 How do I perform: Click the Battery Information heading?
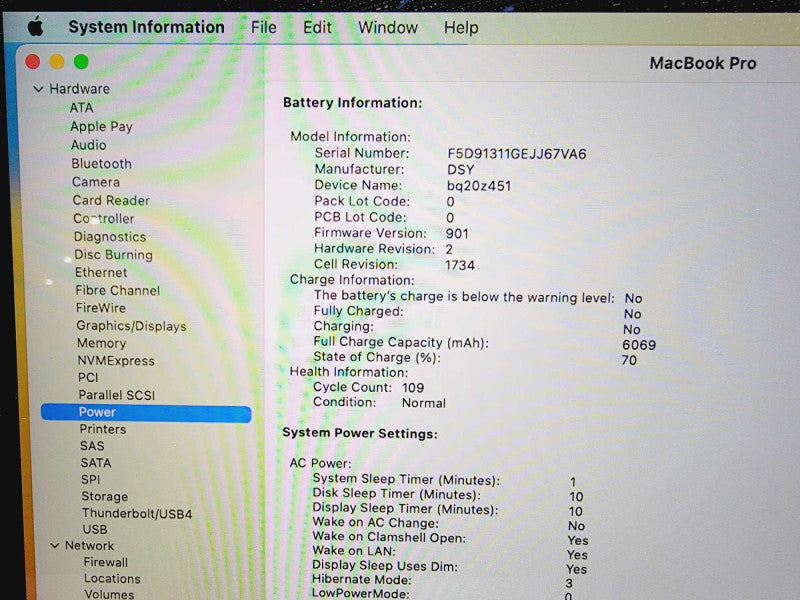point(353,103)
